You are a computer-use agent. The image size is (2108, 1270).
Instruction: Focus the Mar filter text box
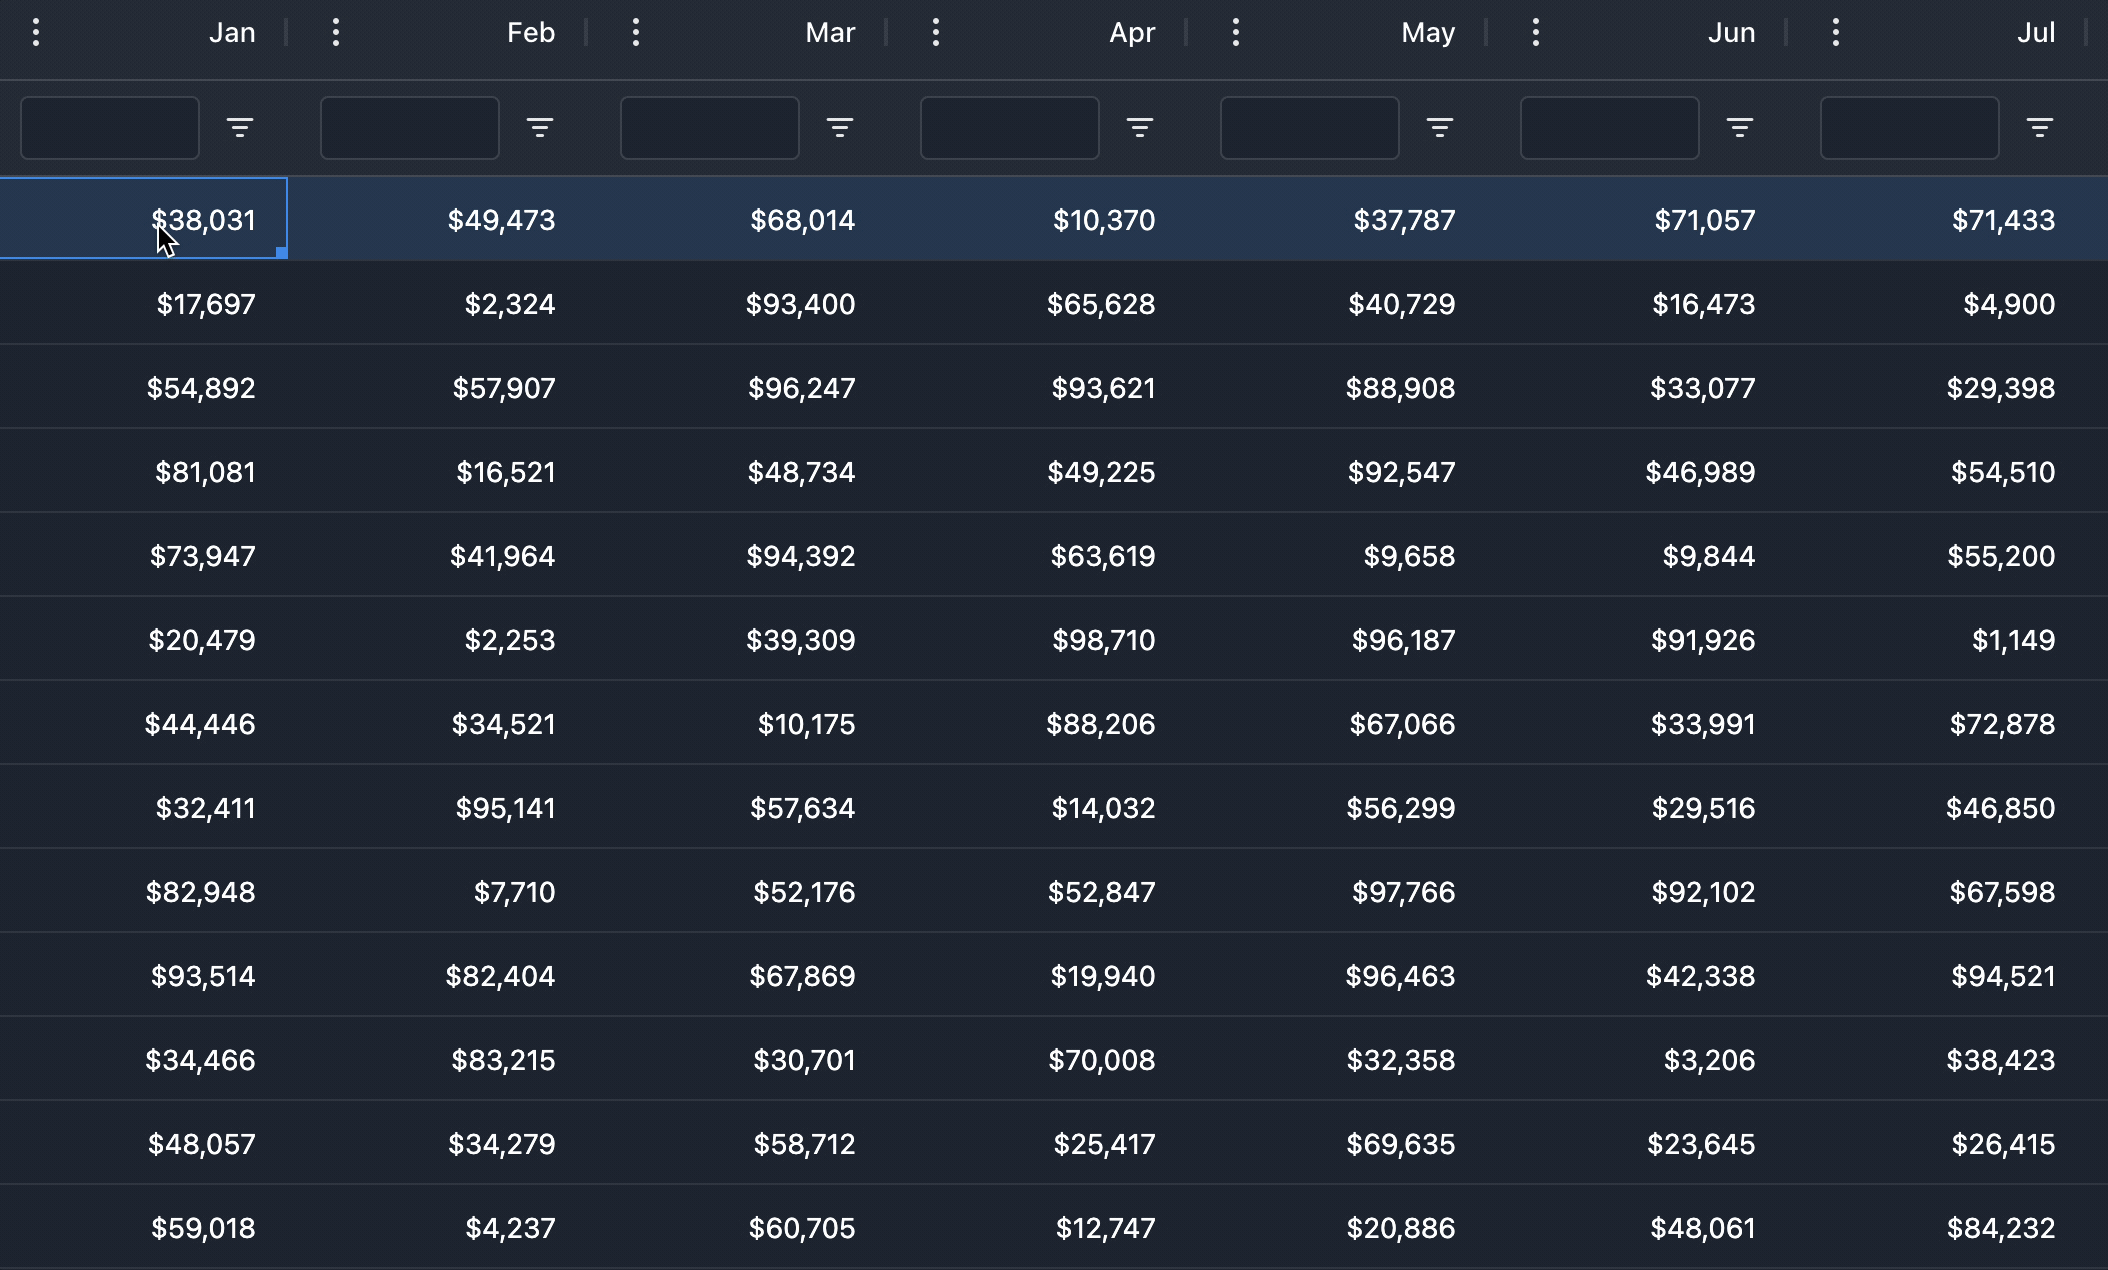(x=710, y=128)
